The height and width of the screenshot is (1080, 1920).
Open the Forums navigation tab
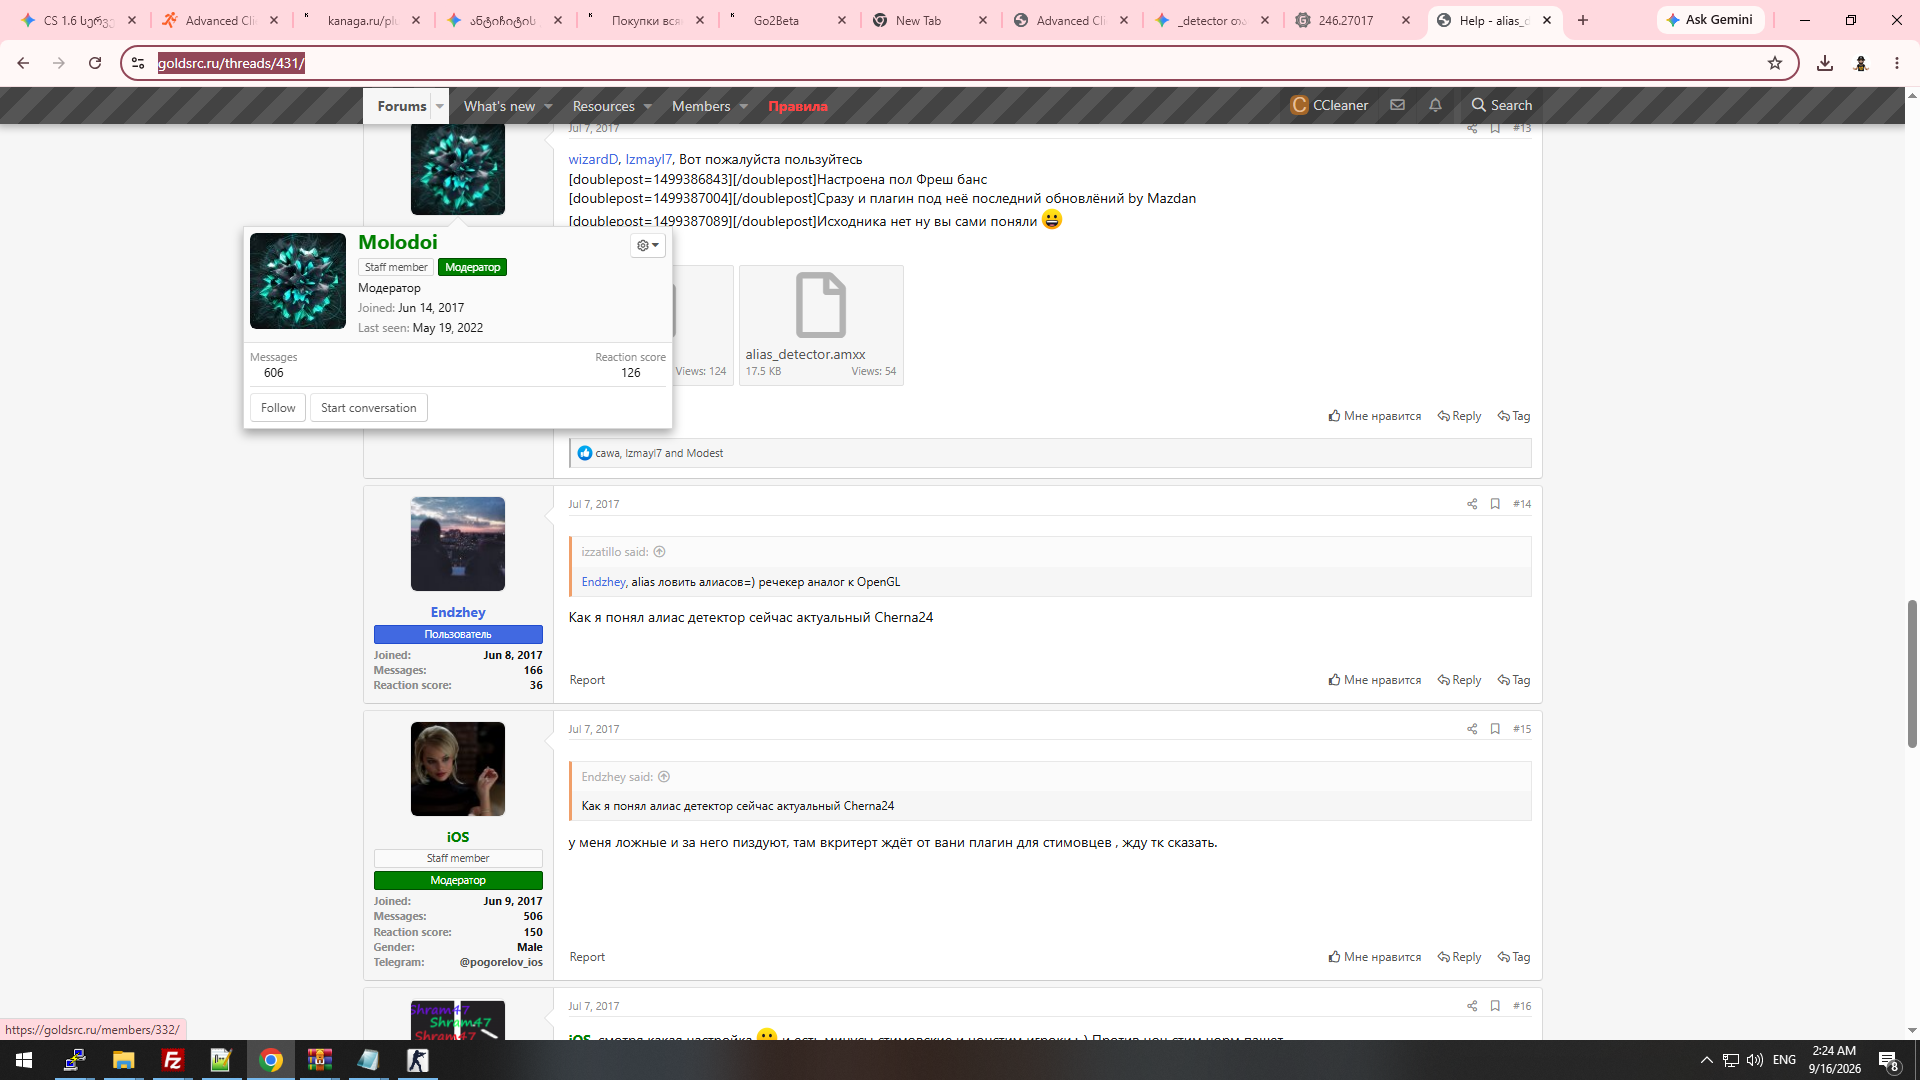coord(402,106)
